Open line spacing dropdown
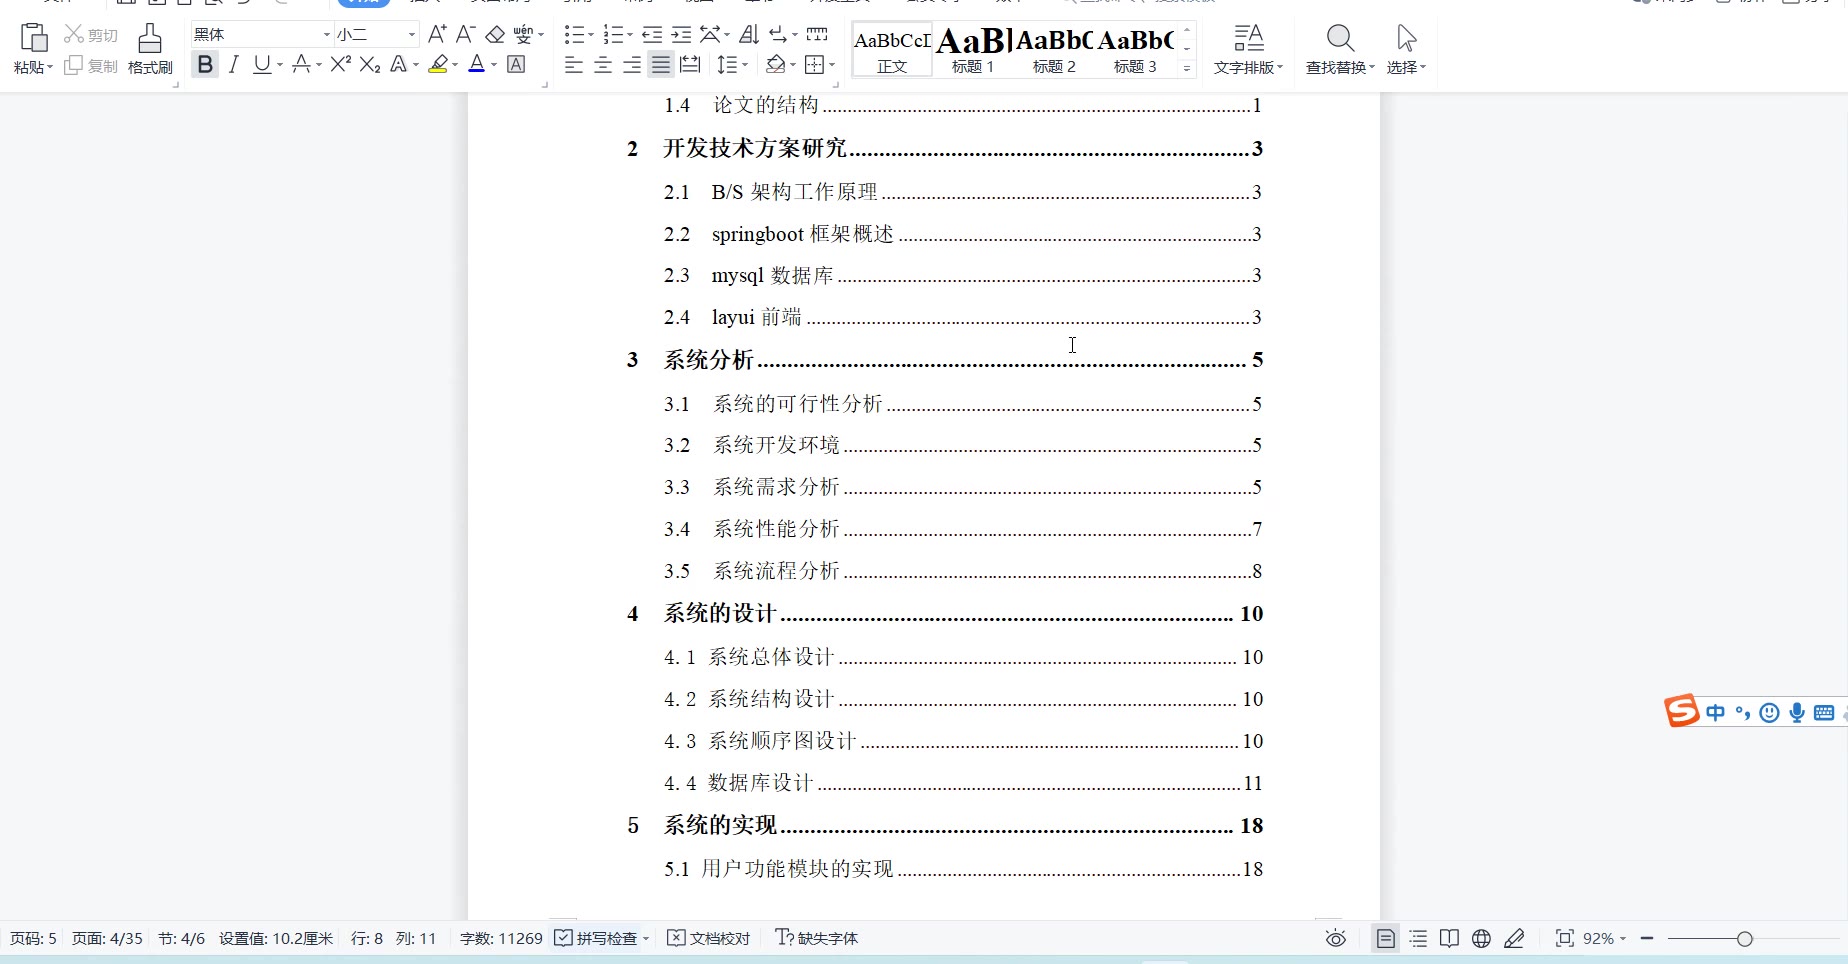This screenshot has width=1848, height=964. coord(733,65)
